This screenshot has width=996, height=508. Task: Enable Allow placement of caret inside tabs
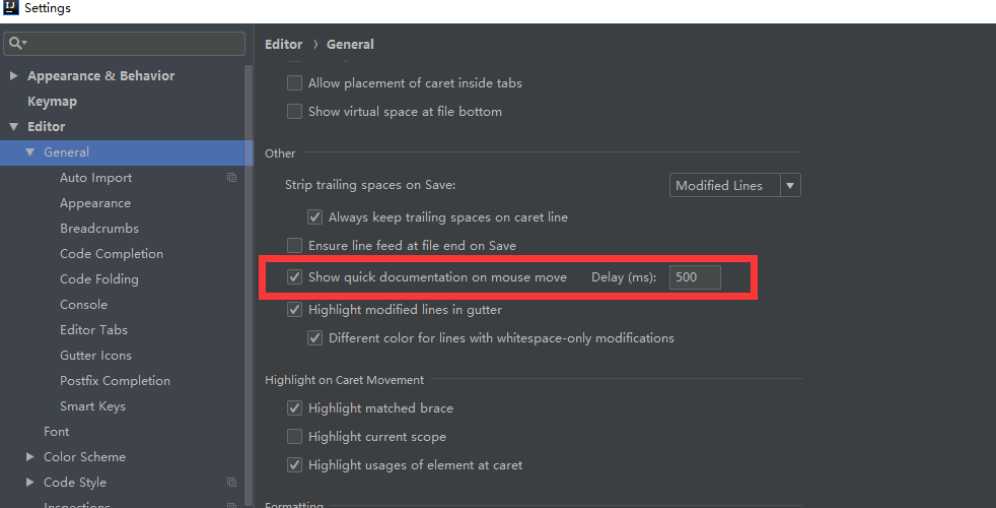294,83
